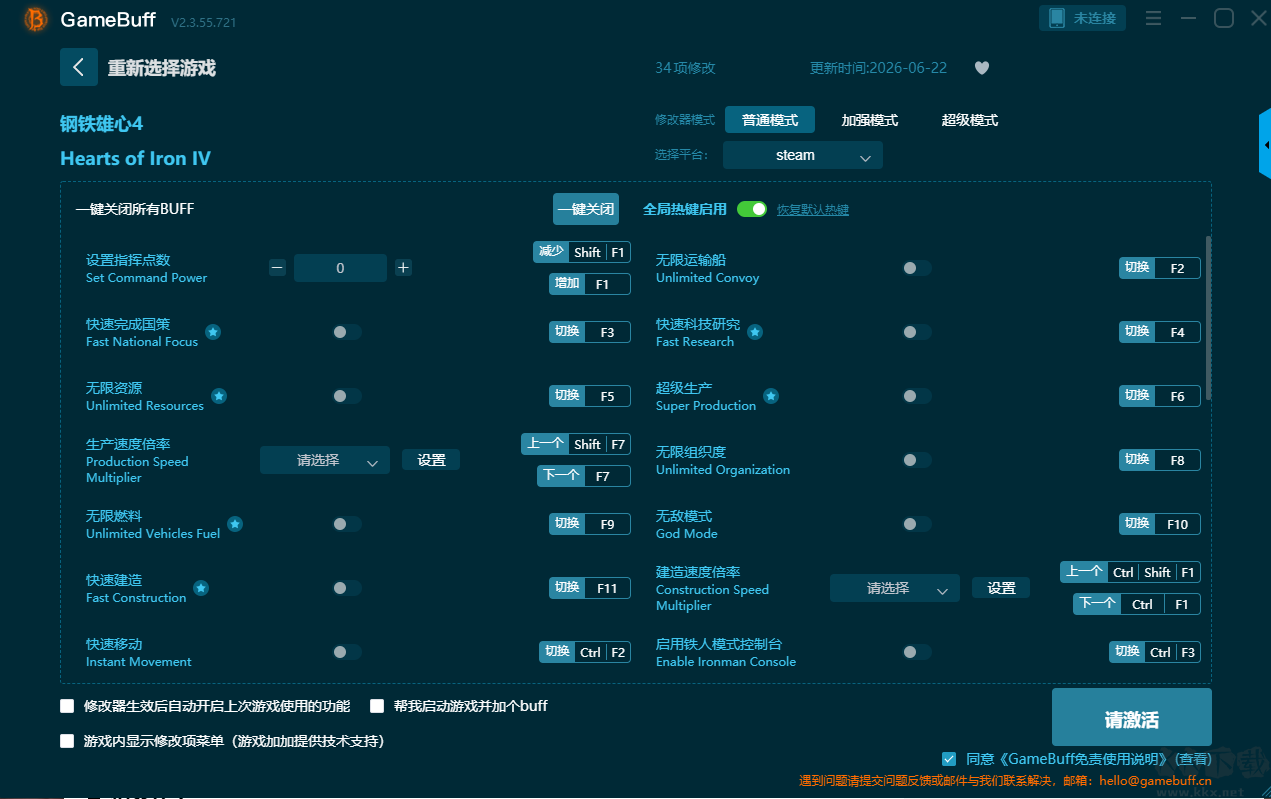Click star badge next to Unlimited Resources
This screenshot has height=799, width=1271.
point(219,396)
